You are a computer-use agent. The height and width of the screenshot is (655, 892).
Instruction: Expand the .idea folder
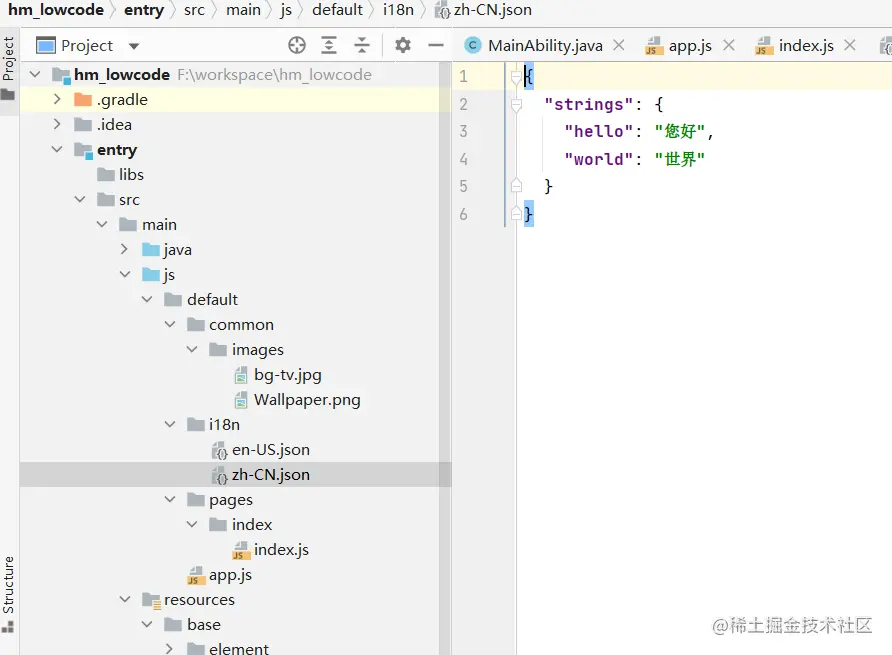point(57,124)
